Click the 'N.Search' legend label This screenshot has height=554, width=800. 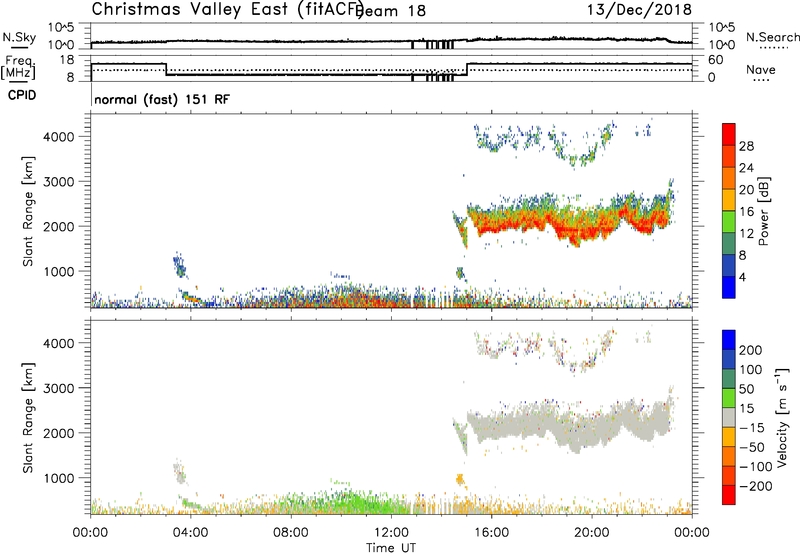(x=772, y=37)
